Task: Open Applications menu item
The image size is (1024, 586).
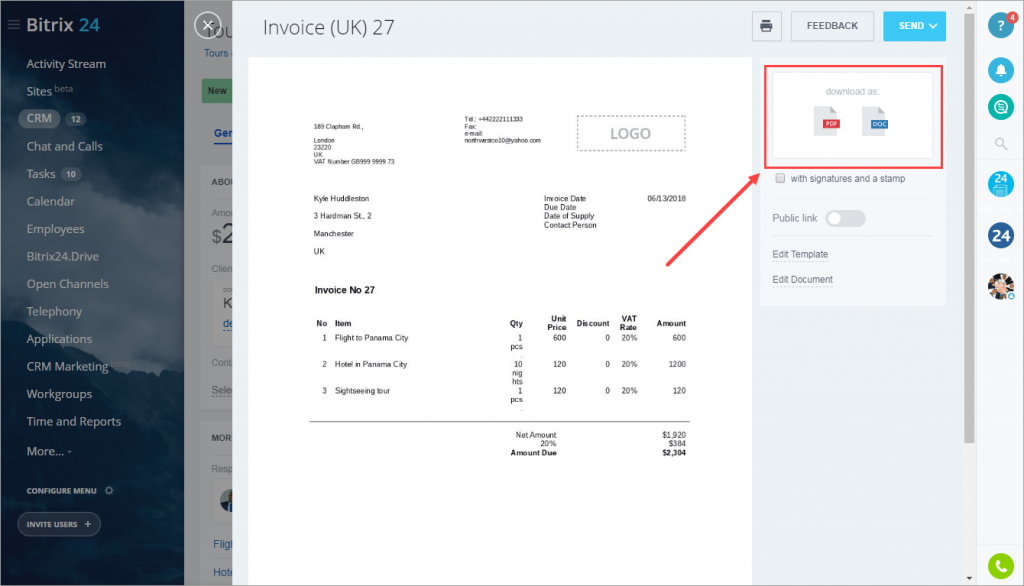Action: pyautogui.click(x=59, y=339)
